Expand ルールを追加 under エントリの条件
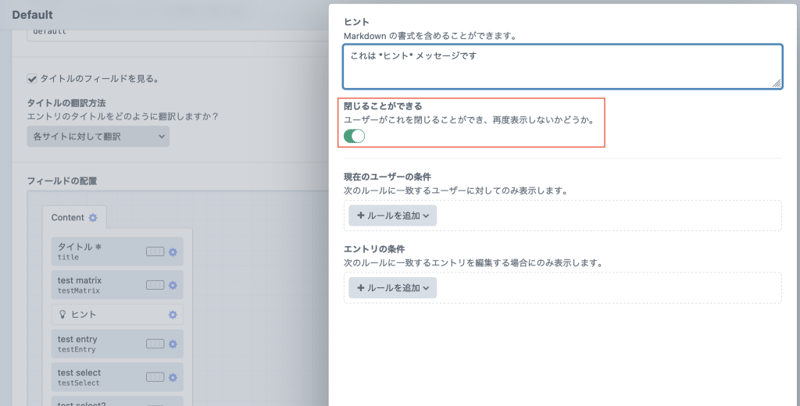800x406 pixels. [x=392, y=288]
